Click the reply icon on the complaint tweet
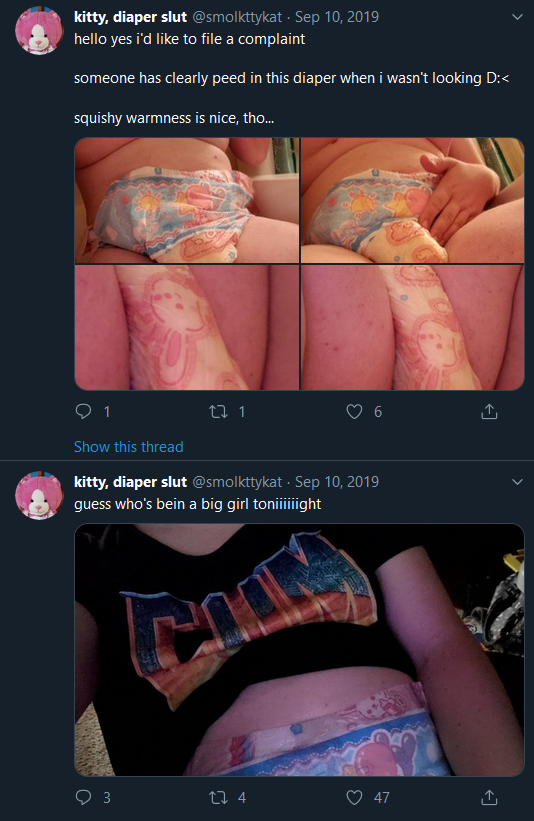534x821 pixels. point(84,412)
